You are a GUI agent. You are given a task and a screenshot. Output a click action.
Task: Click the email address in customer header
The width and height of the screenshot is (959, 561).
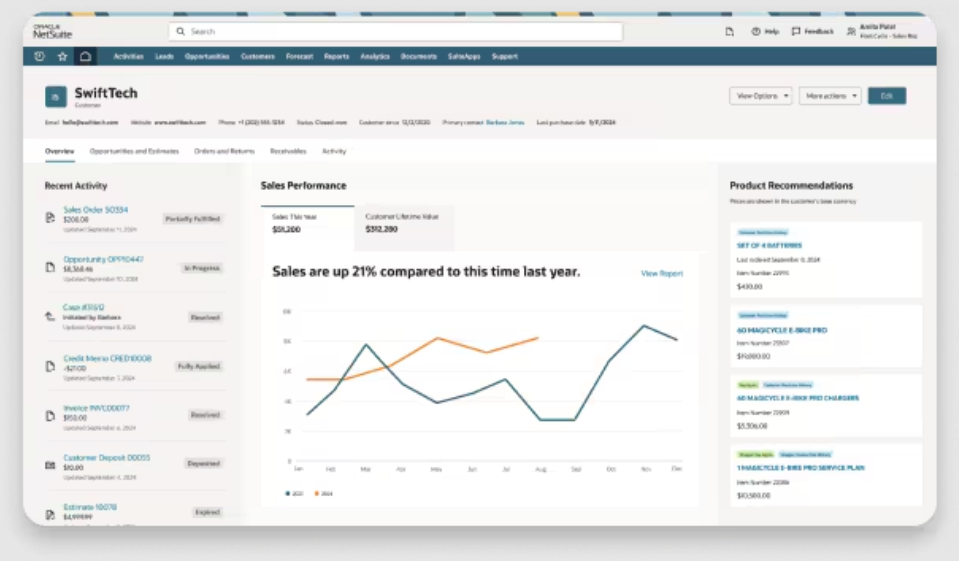pyautogui.click(x=90, y=122)
